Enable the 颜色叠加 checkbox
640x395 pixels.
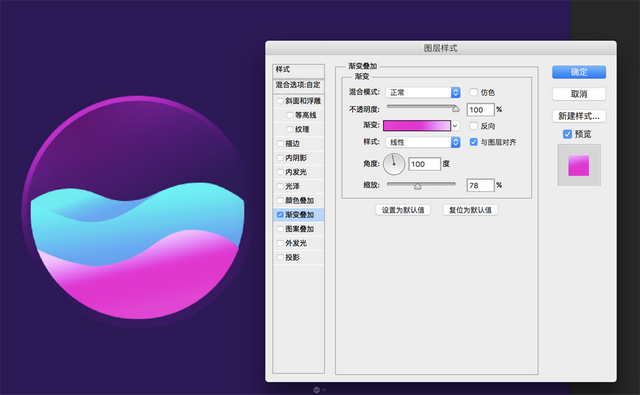[x=280, y=200]
